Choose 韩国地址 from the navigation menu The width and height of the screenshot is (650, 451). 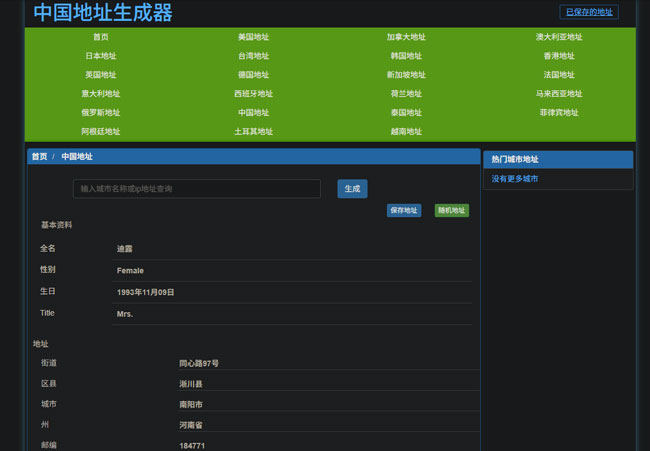pos(406,56)
